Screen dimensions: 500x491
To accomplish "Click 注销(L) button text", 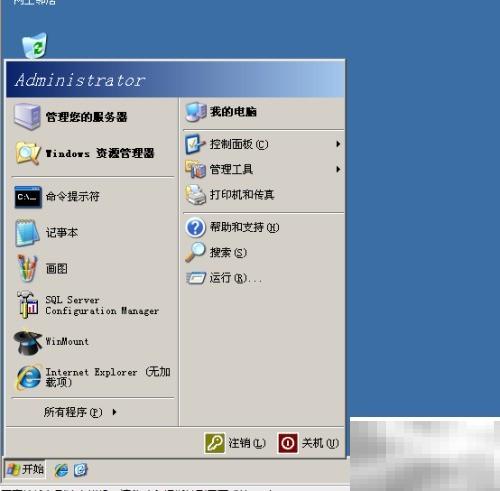I will (x=247, y=443).
